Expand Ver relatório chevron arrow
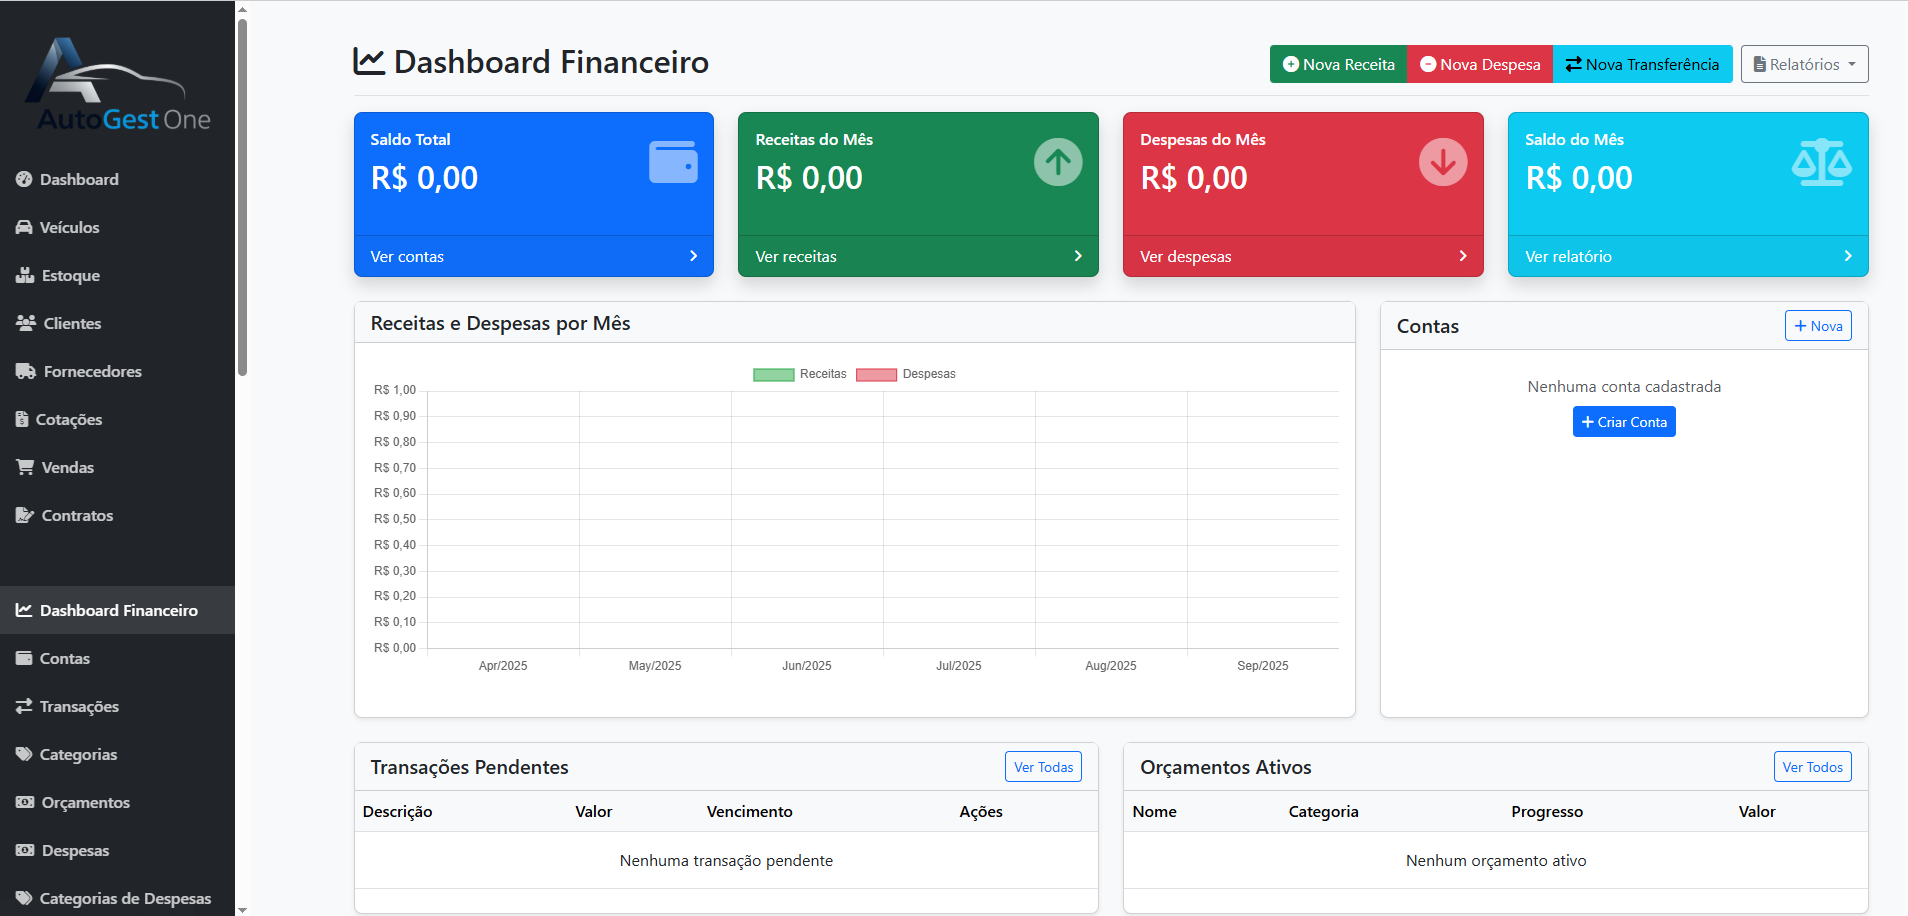This screenshot has width=1908, height=916. [1847, 256]
